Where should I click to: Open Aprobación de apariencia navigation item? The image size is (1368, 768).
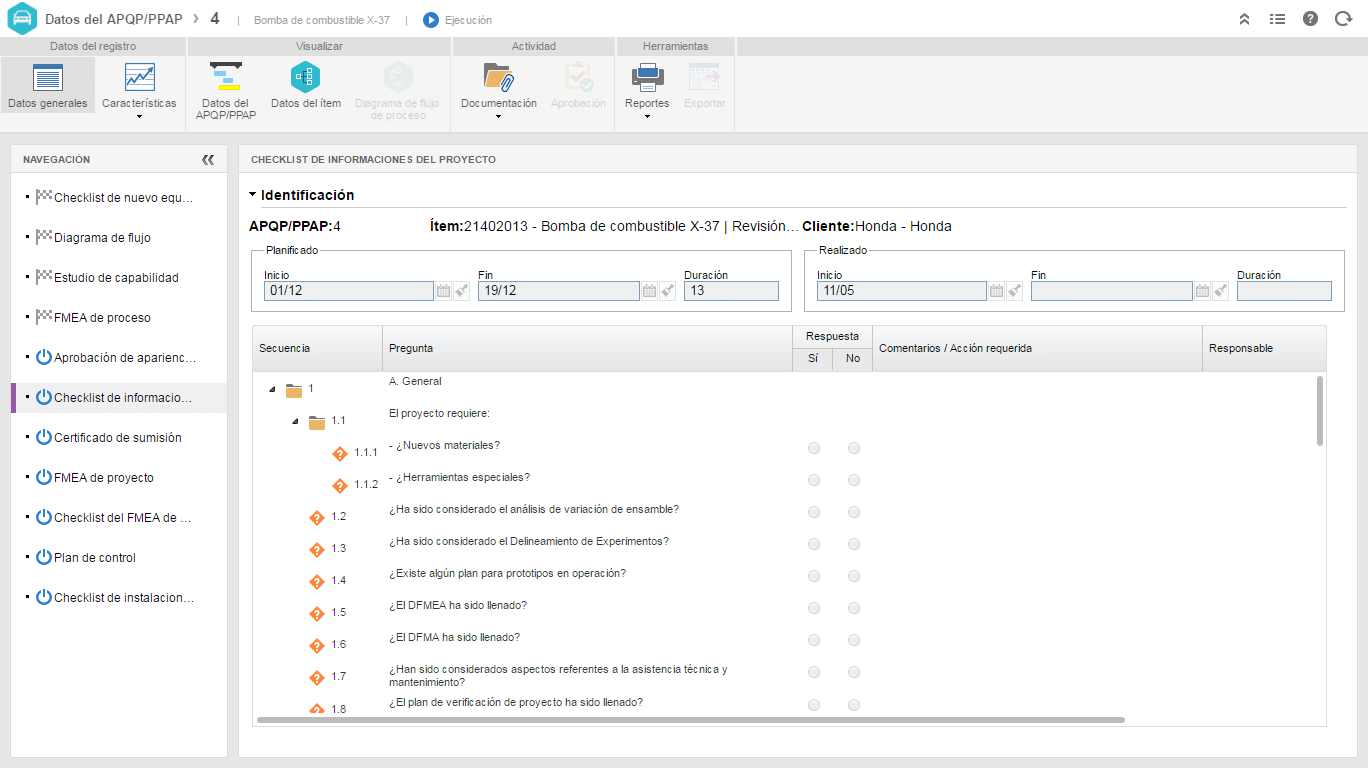[119, 358]
